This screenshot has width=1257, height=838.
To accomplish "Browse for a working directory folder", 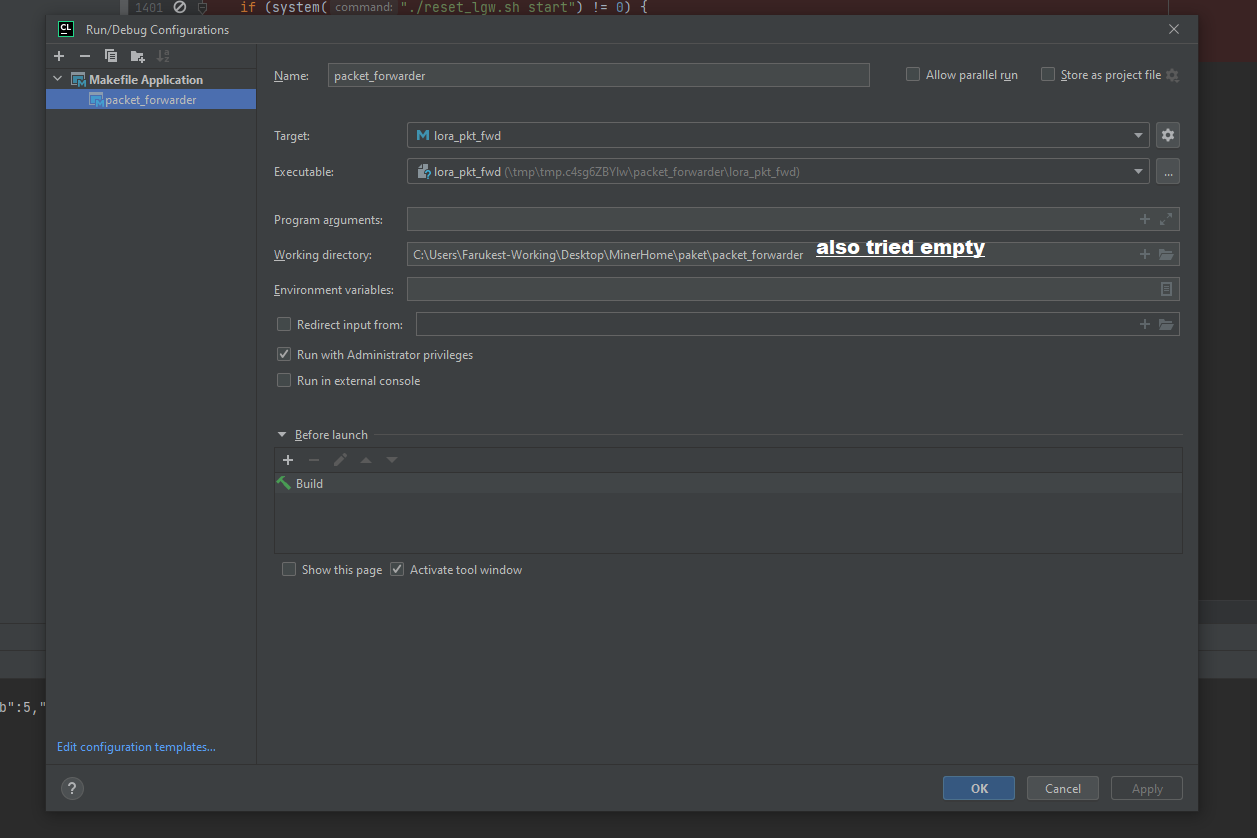I will [1166, 254].
